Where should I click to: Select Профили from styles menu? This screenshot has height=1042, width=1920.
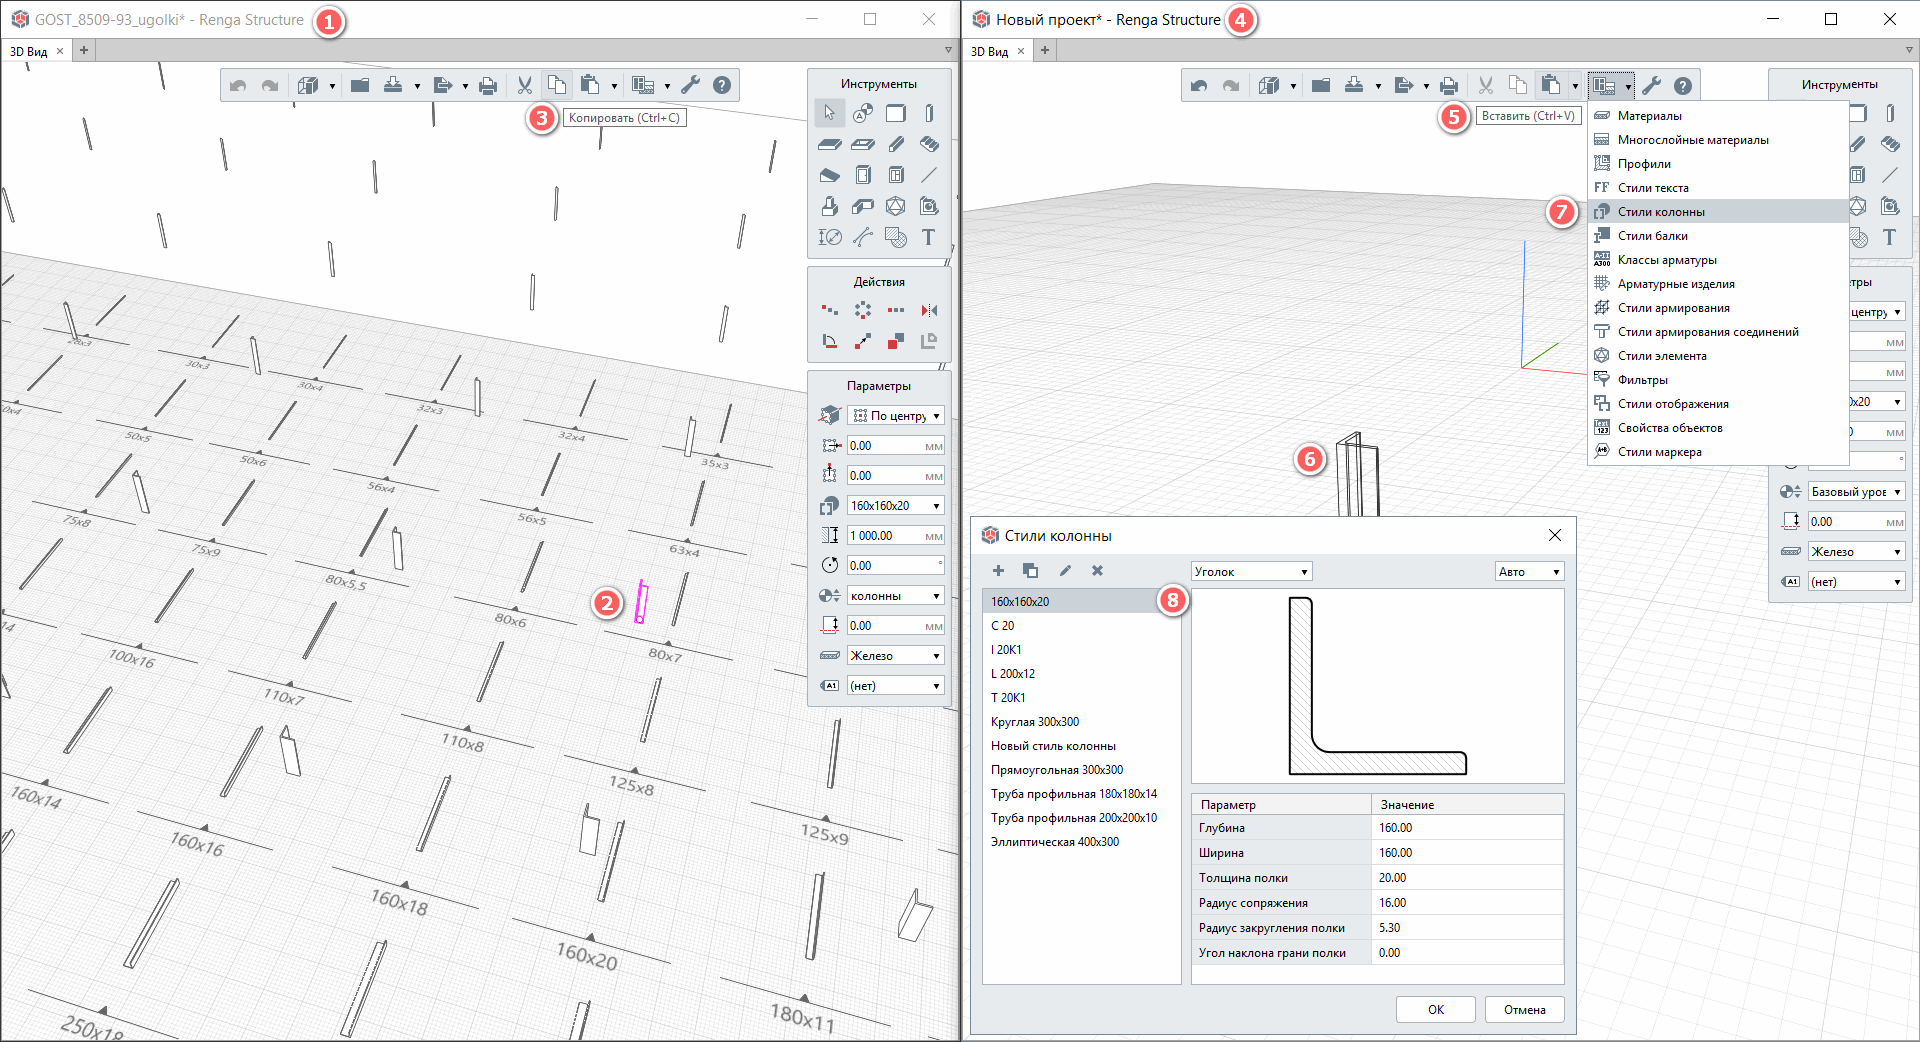pos(1718,164)
